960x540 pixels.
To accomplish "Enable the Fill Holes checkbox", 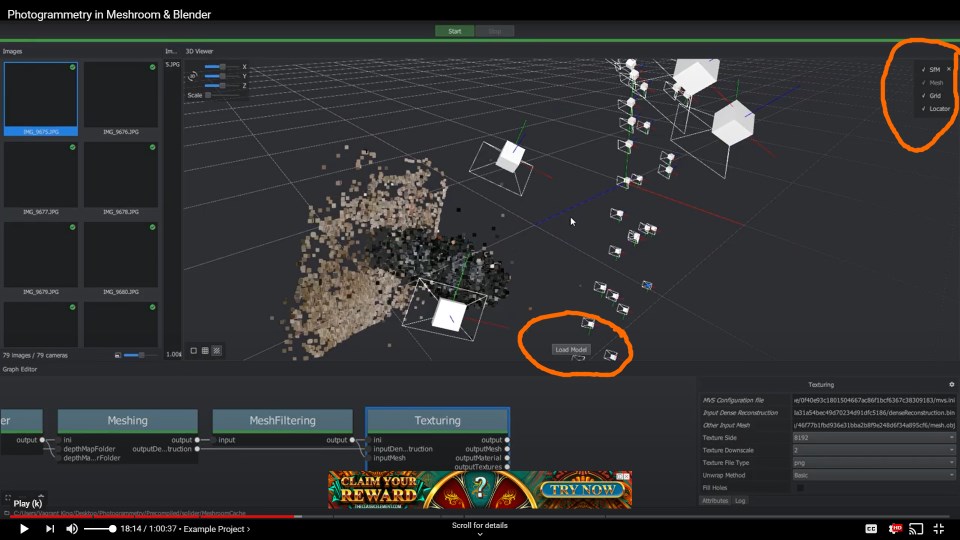I will 800,488.
